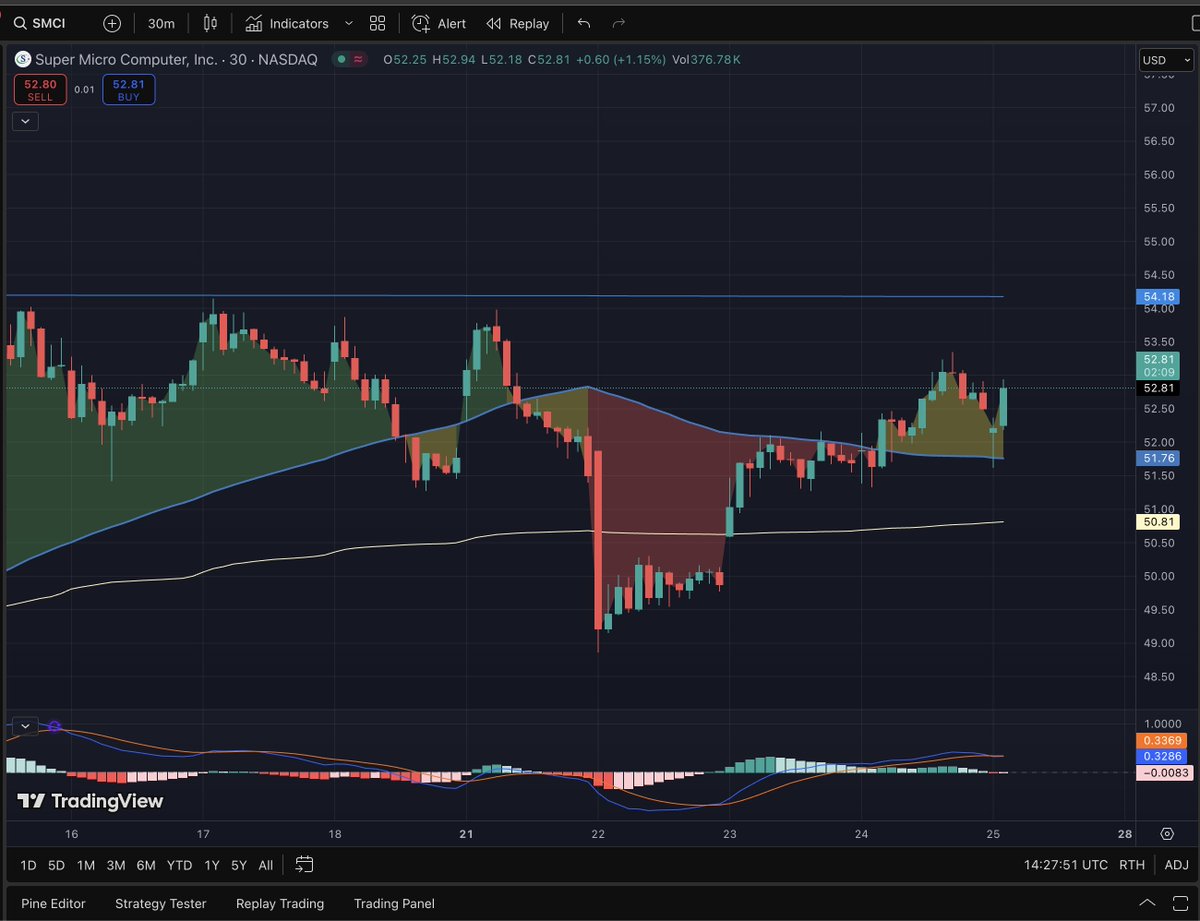Open the indicator templates grid icon
The height and width of the screenshot is (921, 1200).
click(377, 23)
